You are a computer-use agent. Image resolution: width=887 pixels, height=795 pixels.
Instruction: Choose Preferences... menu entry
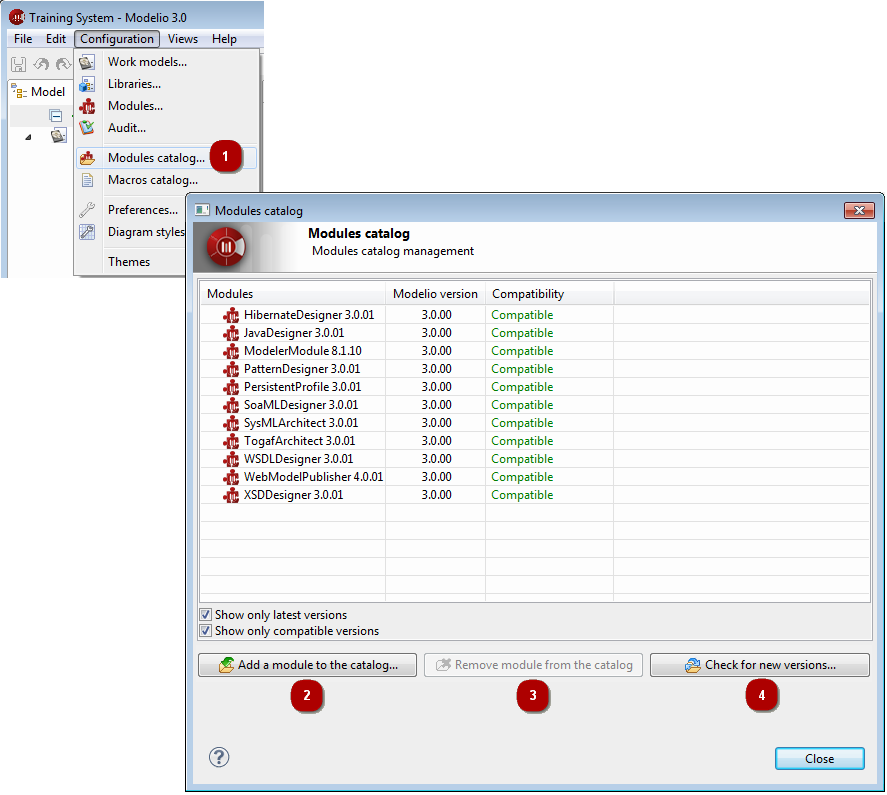131,210
